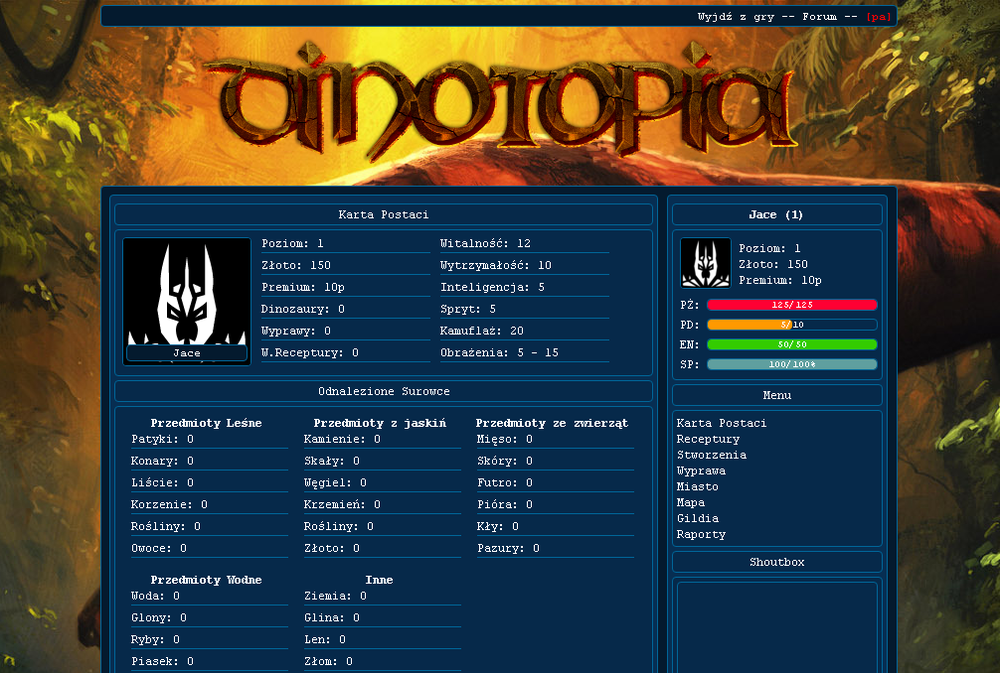Click the Jace name label under avatar
Image resolution: width=1000 pixels, height=673 pixels.
pyautogui.click(x=186, y=353)
